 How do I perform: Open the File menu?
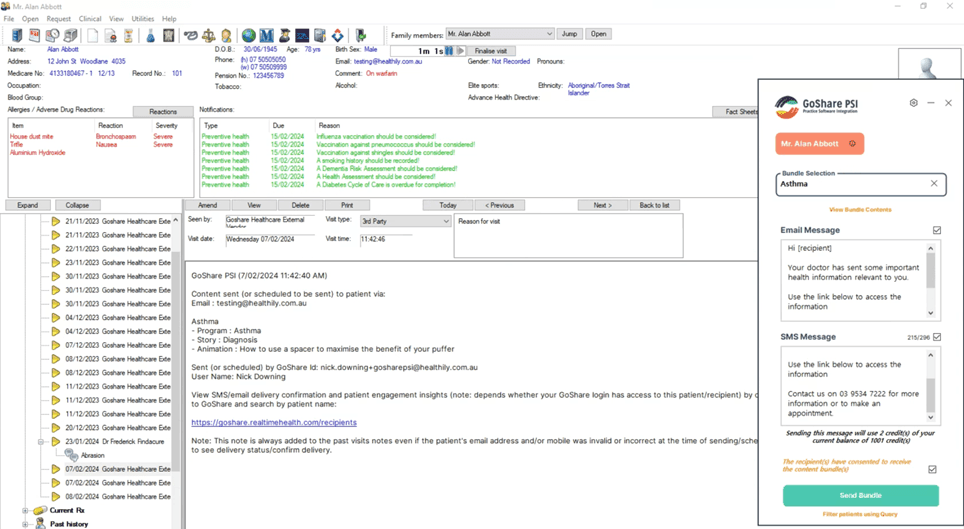tap(9, 18)
